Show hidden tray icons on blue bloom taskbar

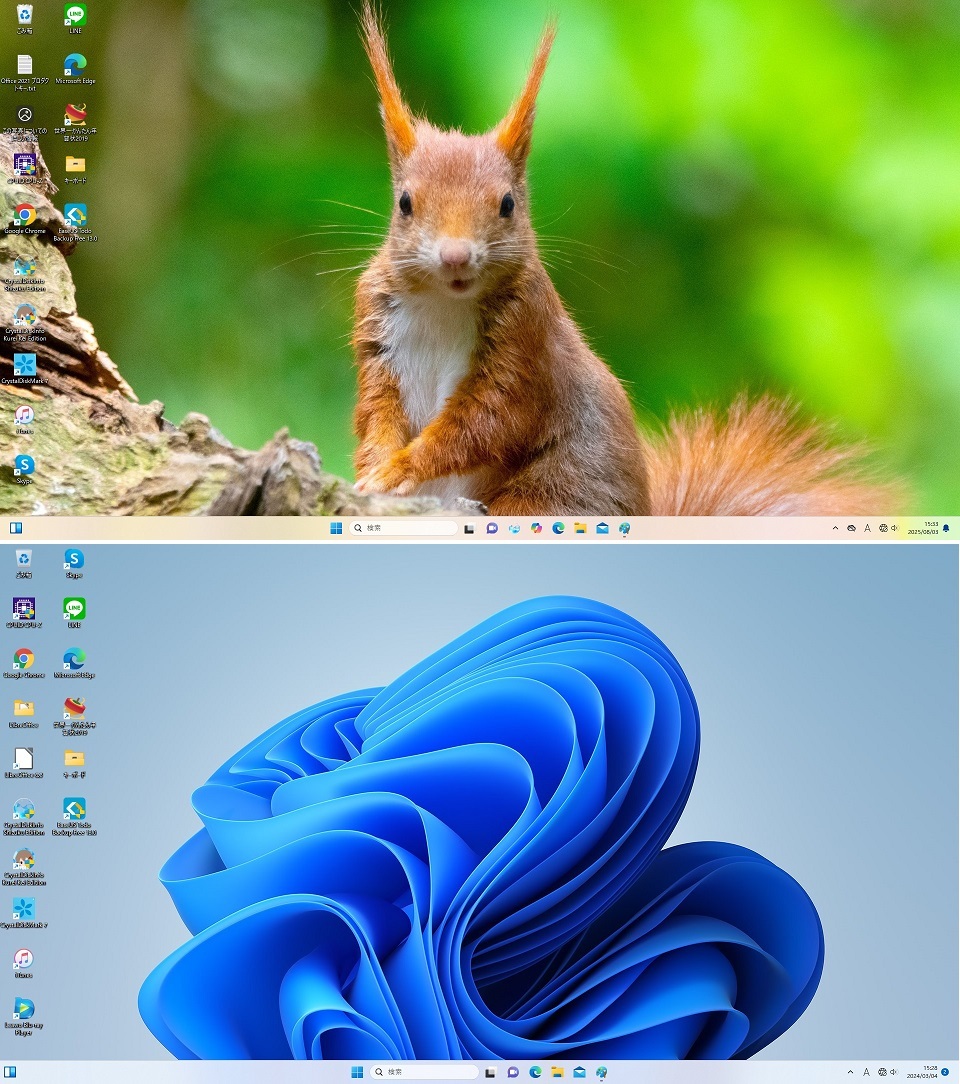click(850, 1072)
